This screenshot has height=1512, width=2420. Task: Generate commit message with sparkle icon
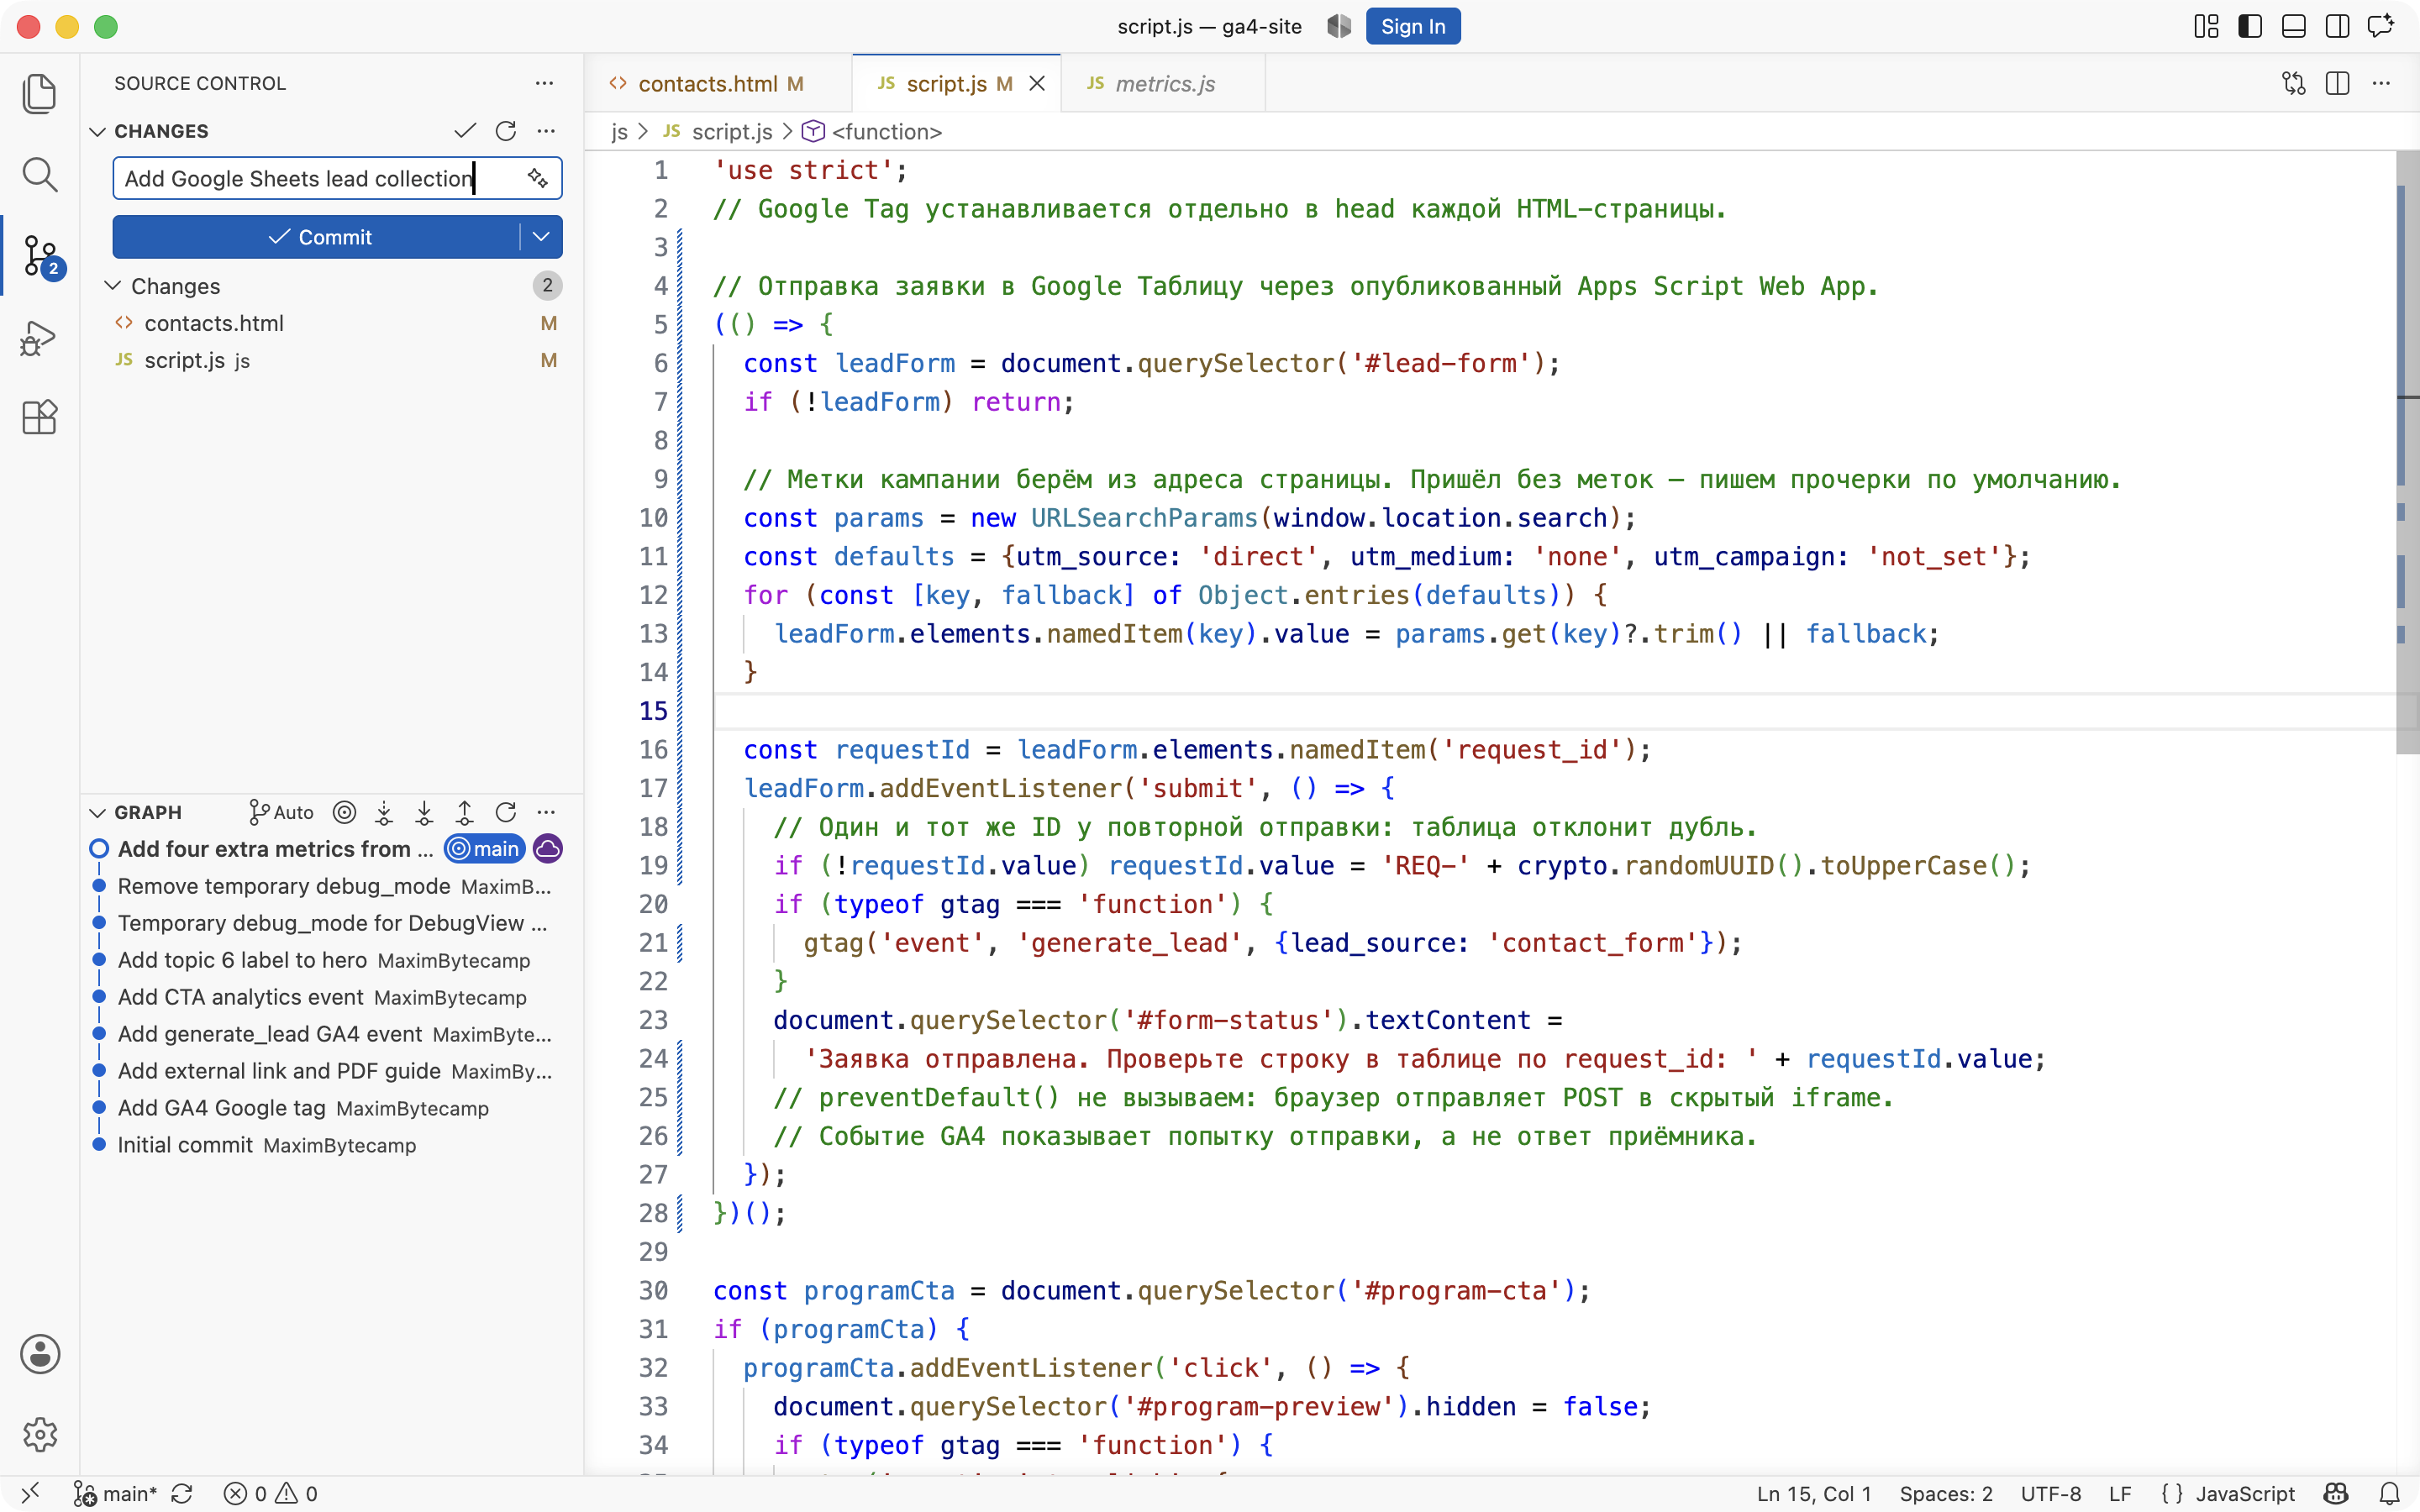click(538, 178)
